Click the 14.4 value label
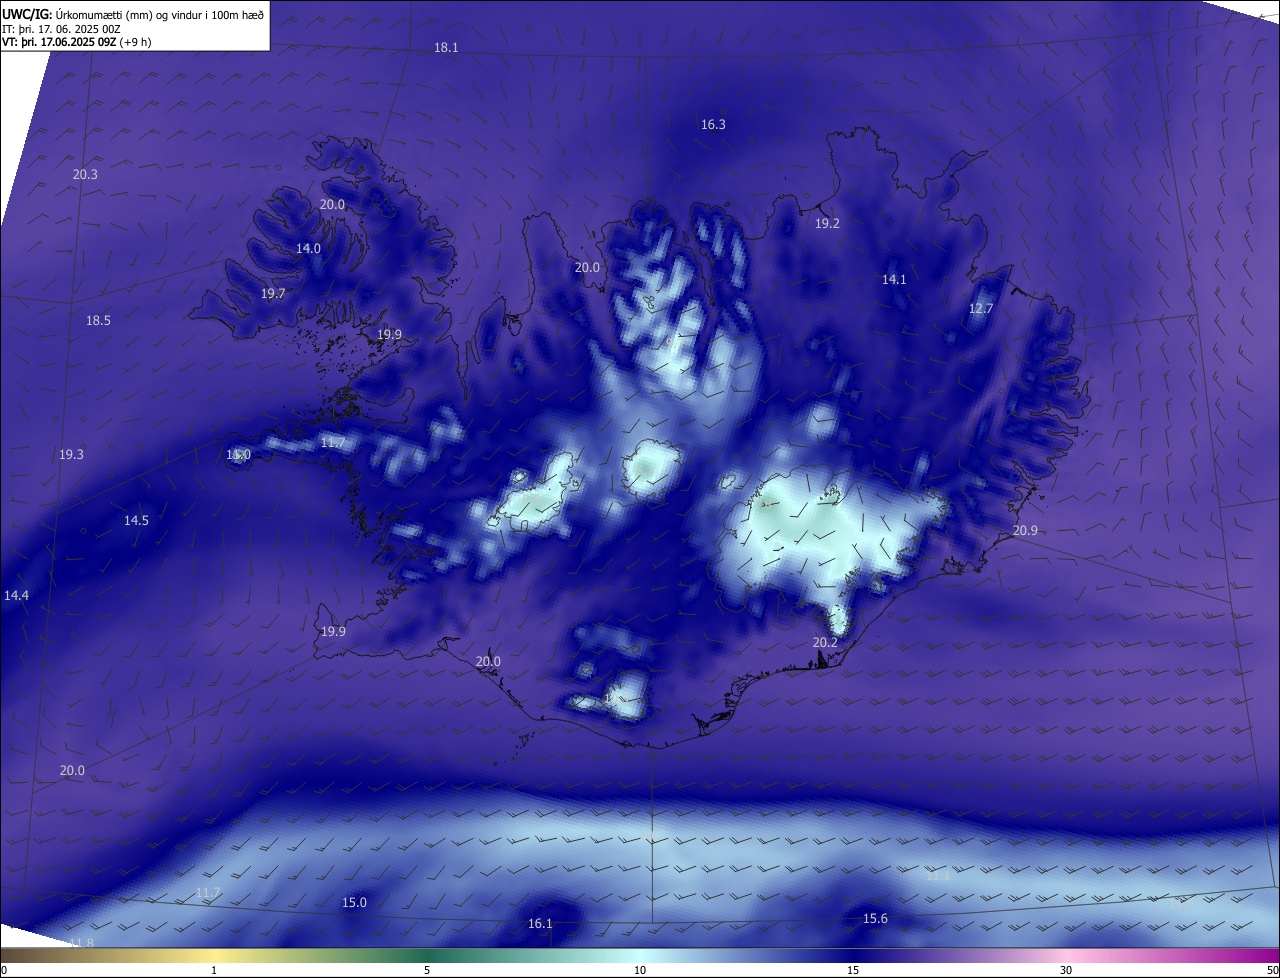 16,596
